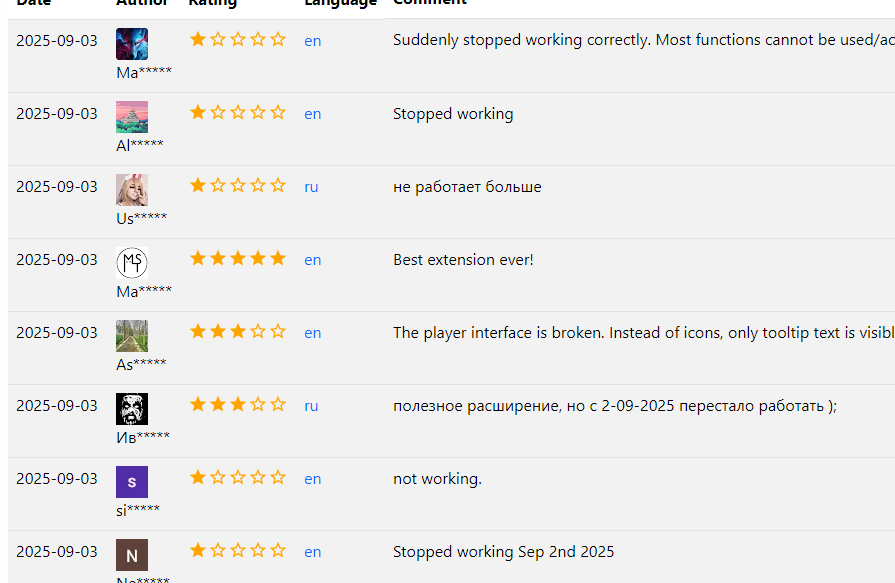This screenshot has height=583, width=895.
Task: Click the three-star rating for the 'player interface is broken' review
Action: (x=238, y=332)
